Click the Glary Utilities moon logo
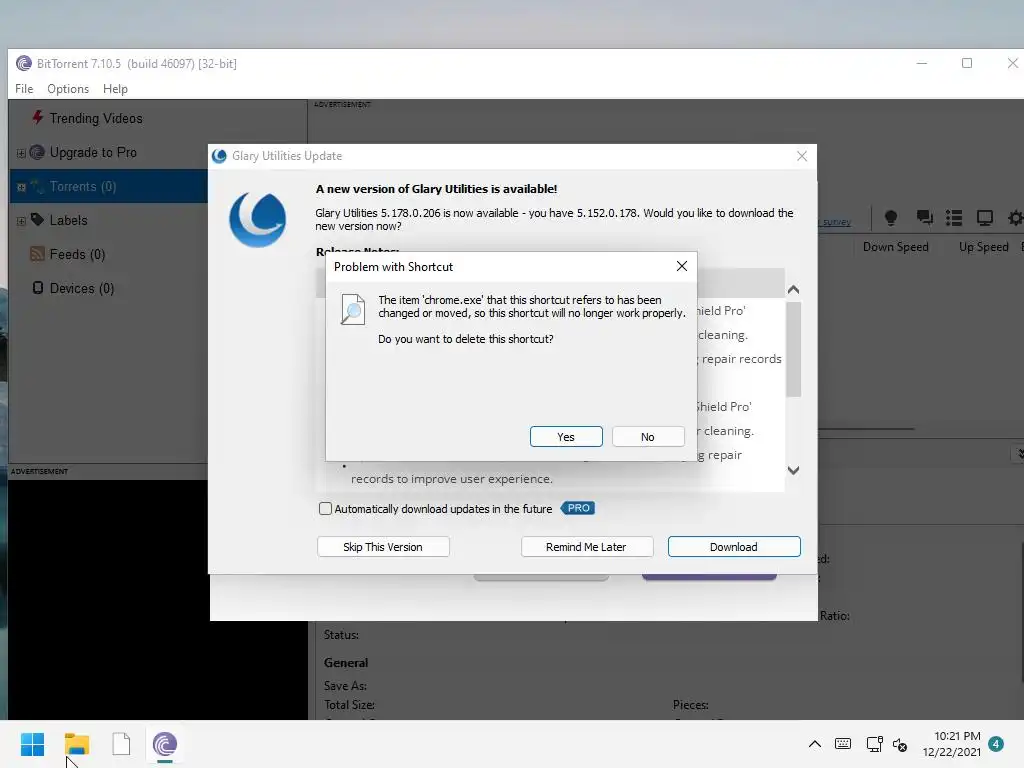The width and height of the screenshot is (1024, 768). 257,219
